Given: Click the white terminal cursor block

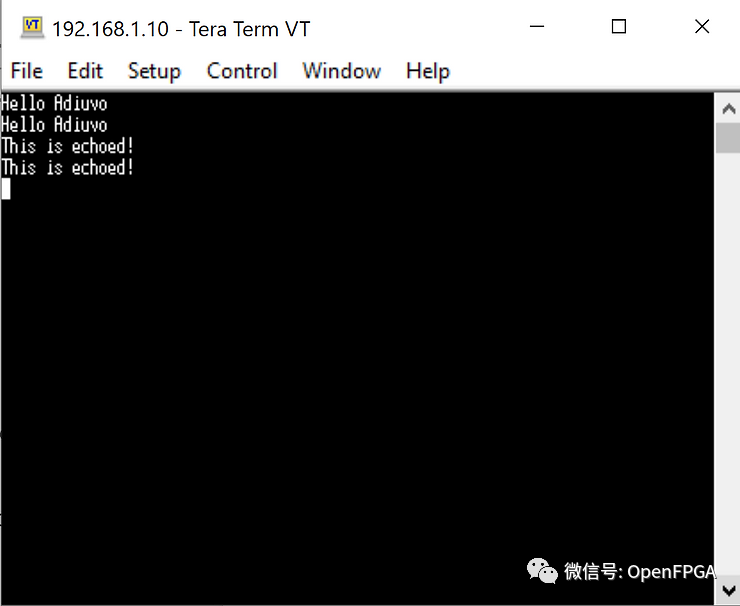Looking at the screenshot, I should point(6,189).
